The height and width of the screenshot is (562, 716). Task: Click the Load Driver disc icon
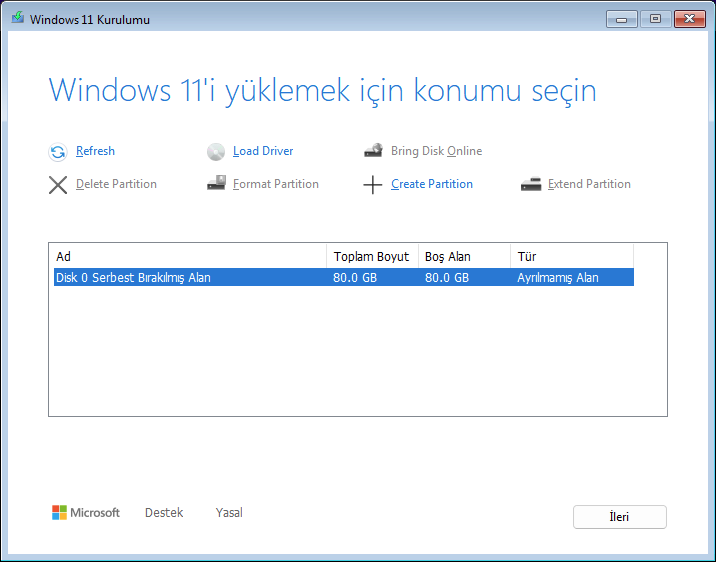216,152
